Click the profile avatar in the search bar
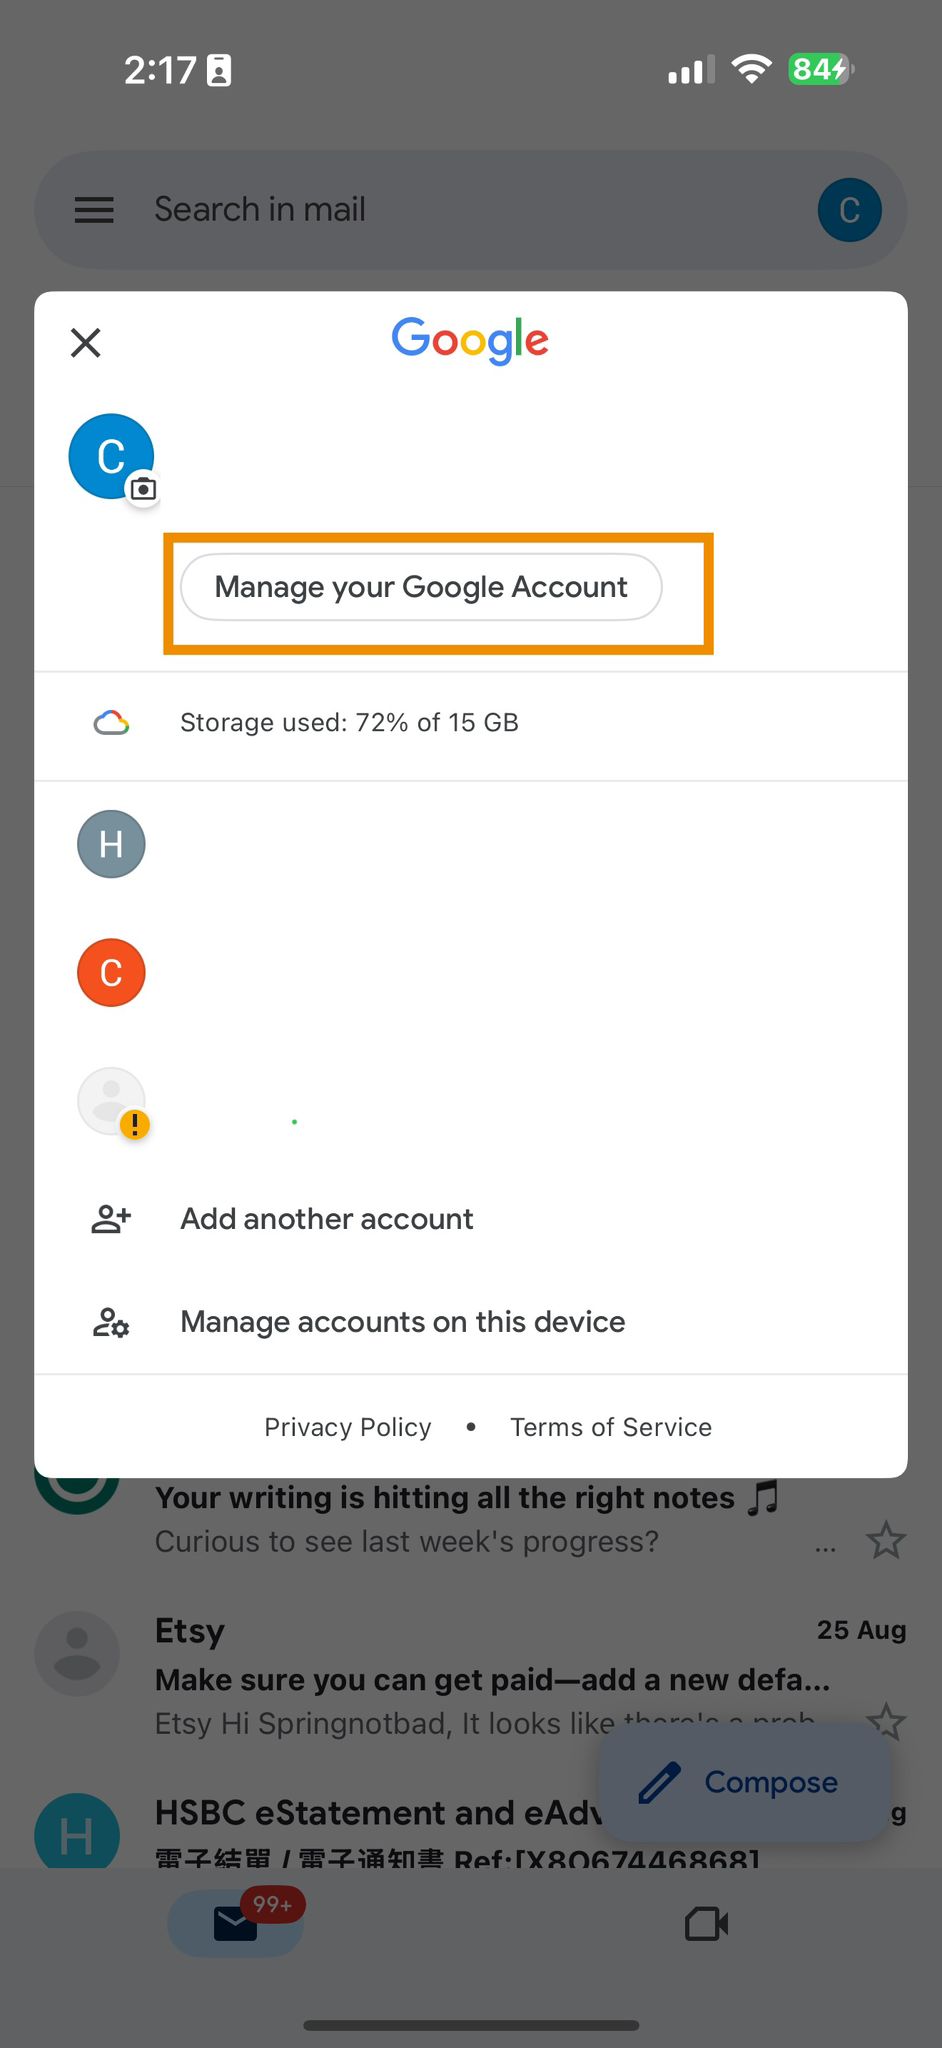This screenshot has width=942, height=2048. pyautogui.click(x=849, y=209)
